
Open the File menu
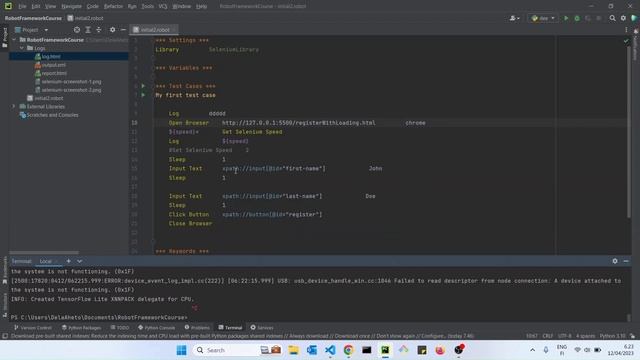[x=22, y=7]
